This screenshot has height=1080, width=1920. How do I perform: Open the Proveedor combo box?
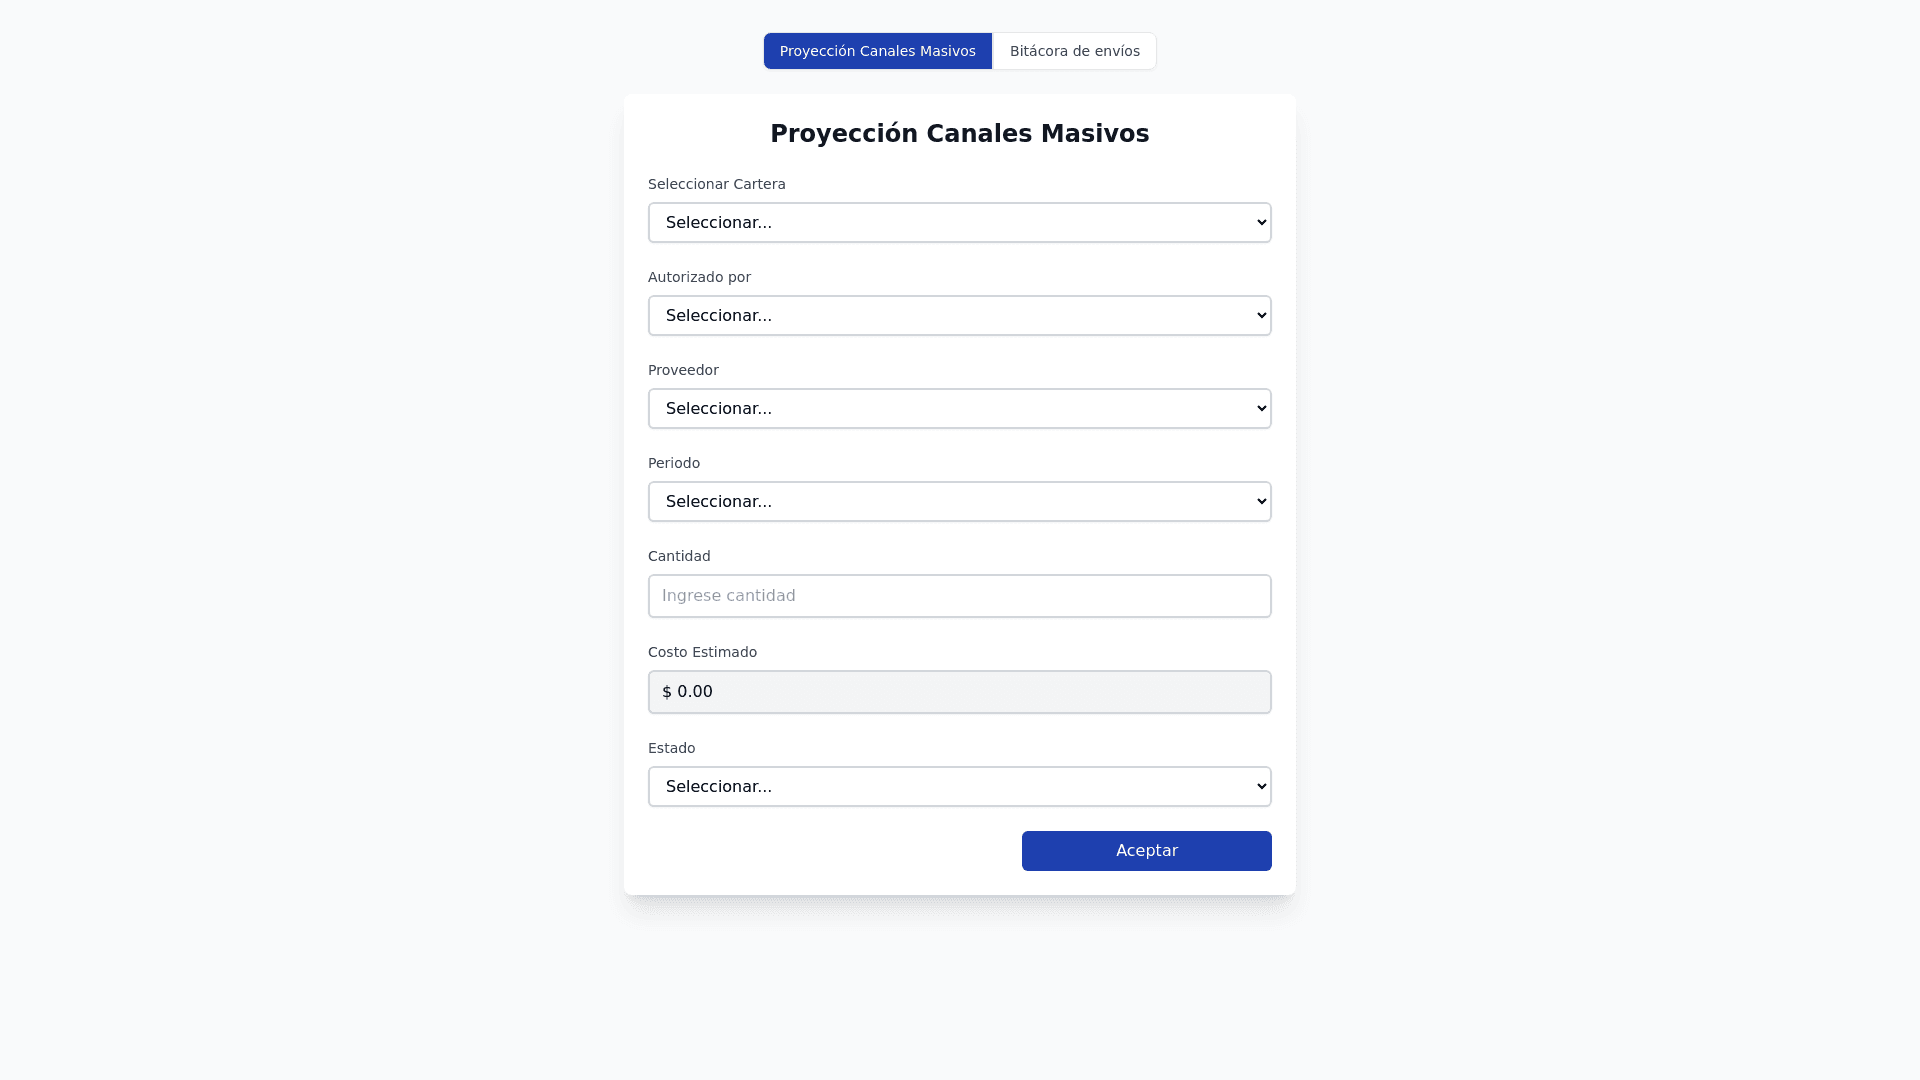tap(958, 409)
